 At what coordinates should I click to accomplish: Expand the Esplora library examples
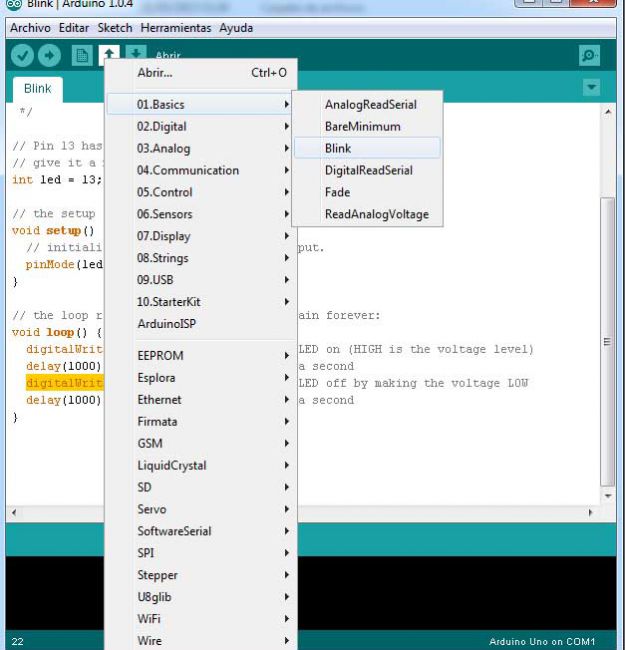[x=200, y=378]
